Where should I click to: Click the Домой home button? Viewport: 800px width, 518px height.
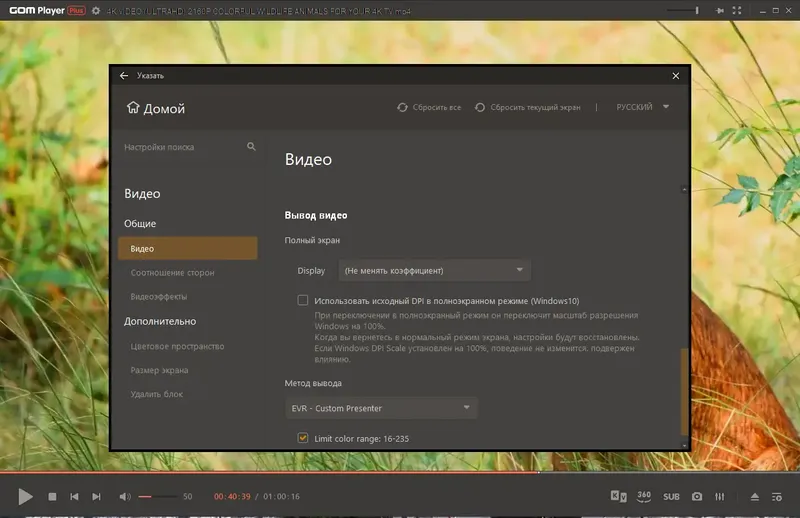tap(156, 108)
